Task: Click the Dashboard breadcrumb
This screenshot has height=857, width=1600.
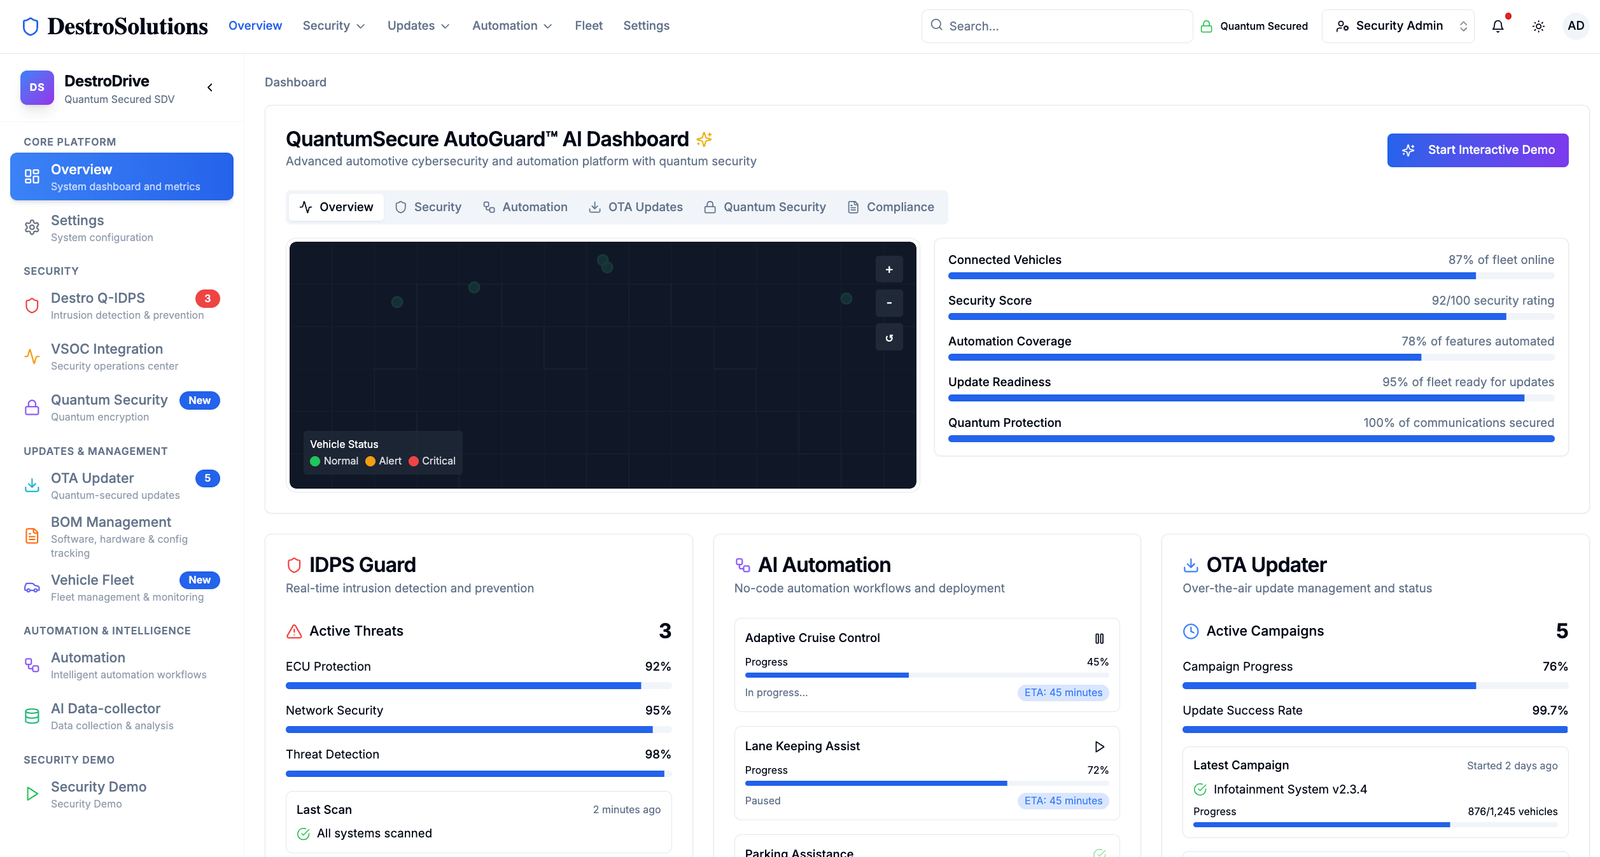Action: coord(295,82)
